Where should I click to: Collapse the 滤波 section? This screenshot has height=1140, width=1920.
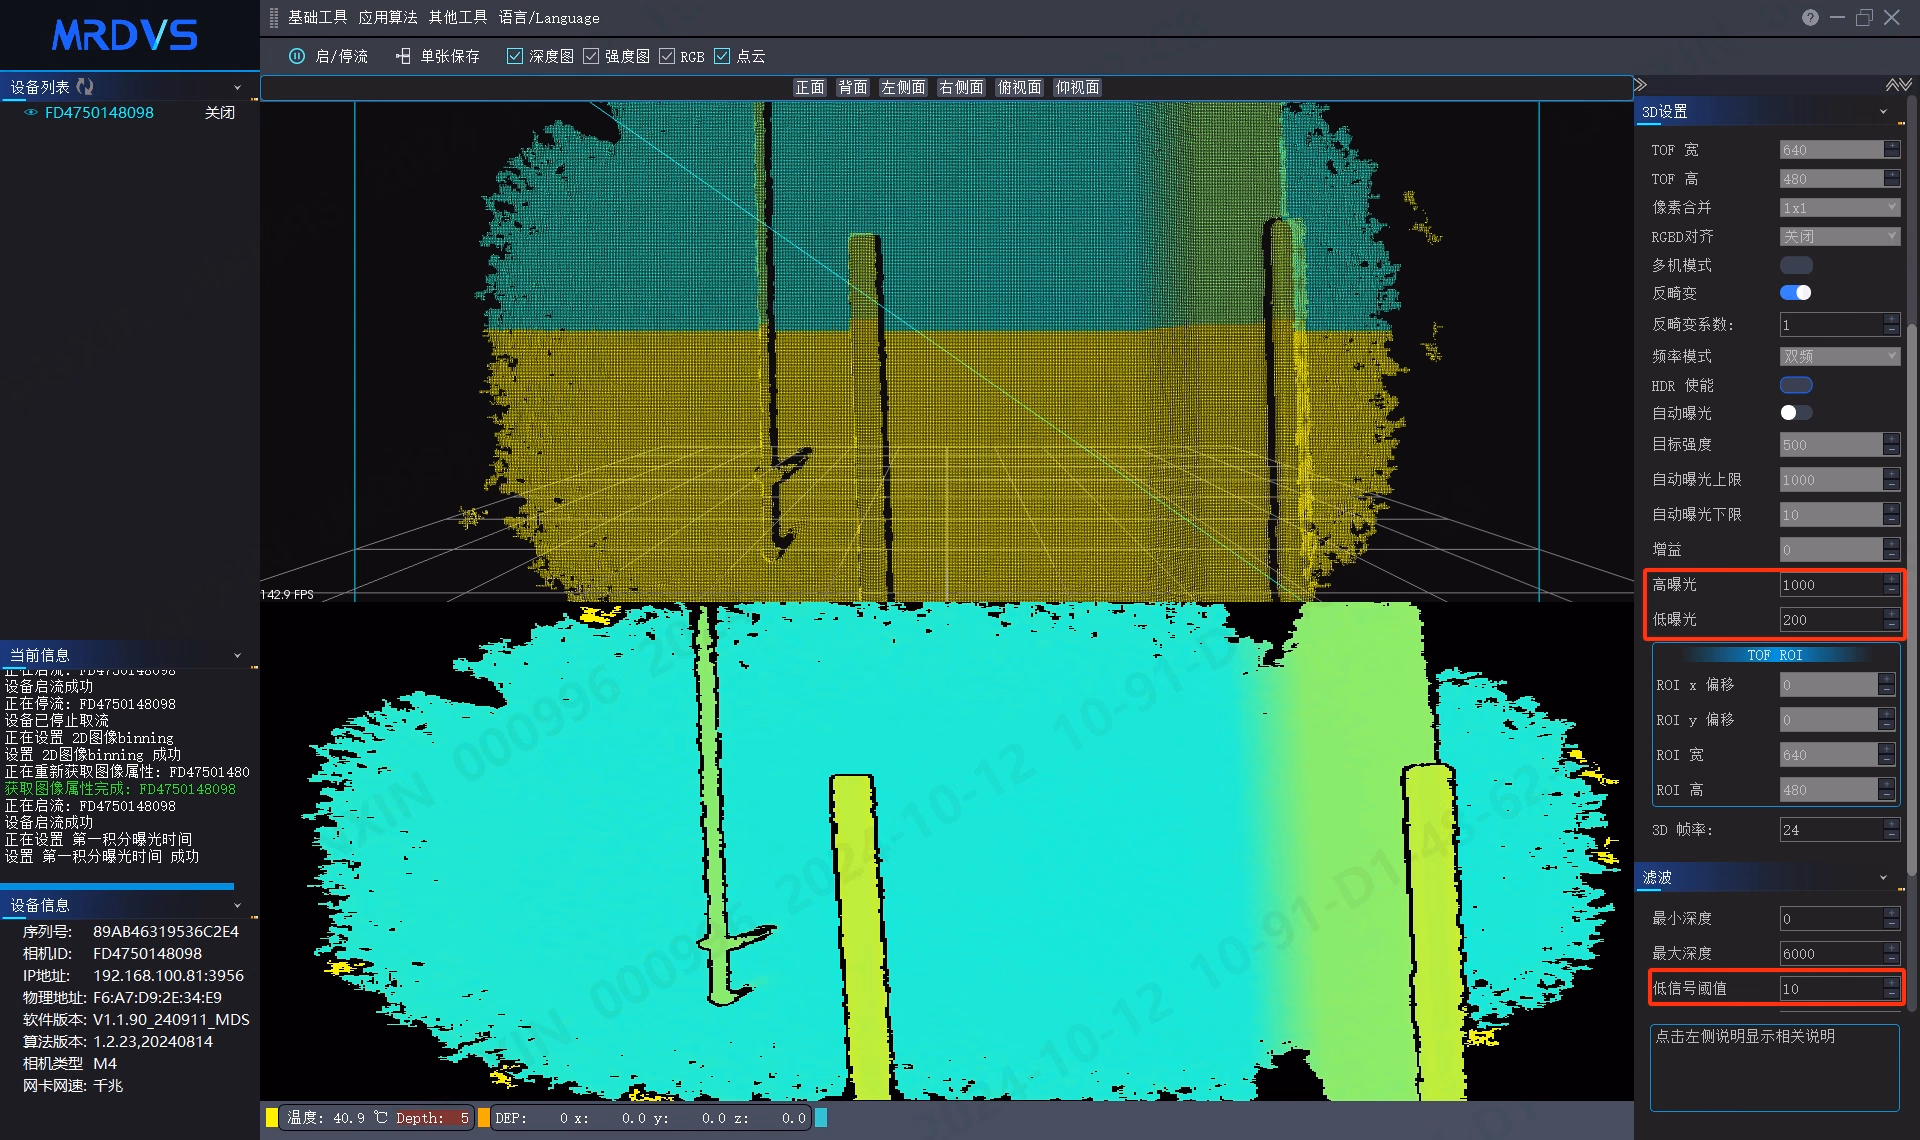point(1883,878)
